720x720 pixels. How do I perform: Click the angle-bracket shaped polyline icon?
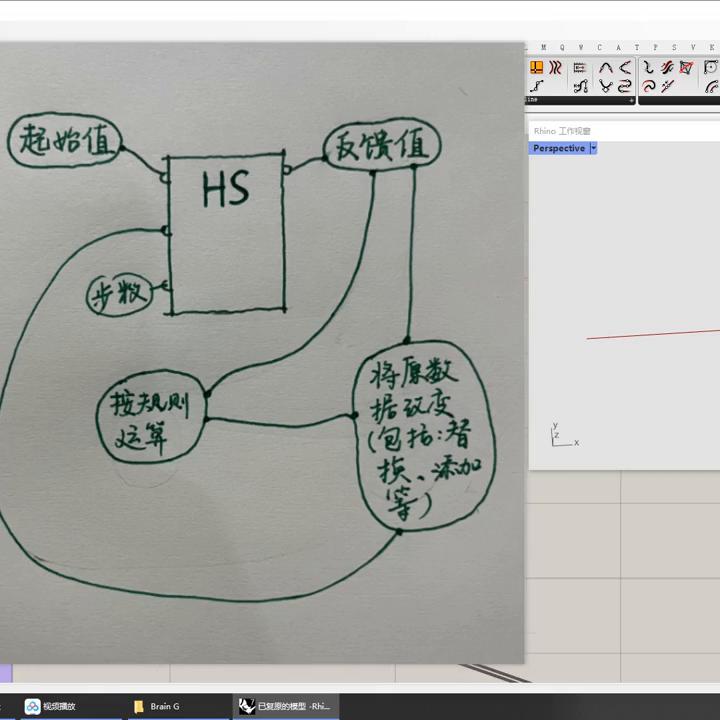pyautogui.click(x=624, y=68)
